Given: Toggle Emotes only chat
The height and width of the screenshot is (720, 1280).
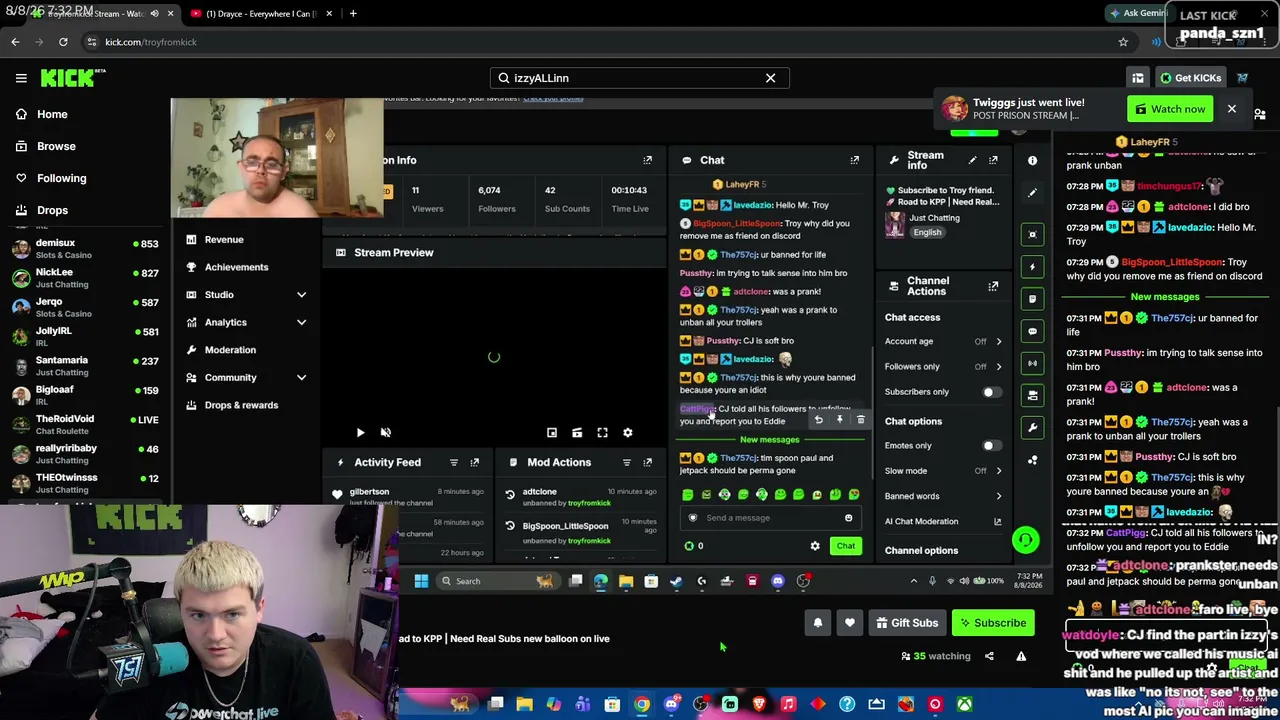Looking at the screenshot, I should [x=990, y=446].
